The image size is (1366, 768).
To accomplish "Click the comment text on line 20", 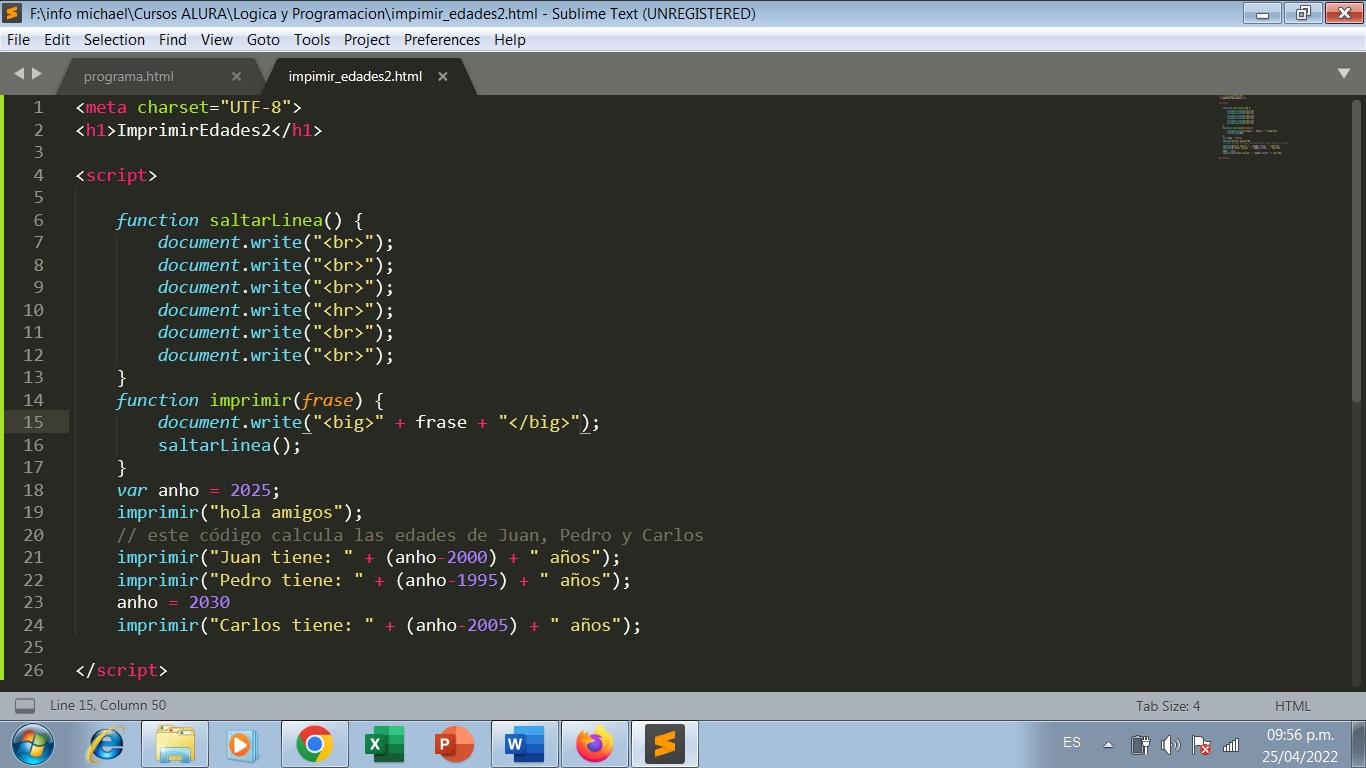I will (x=410, y=535).
